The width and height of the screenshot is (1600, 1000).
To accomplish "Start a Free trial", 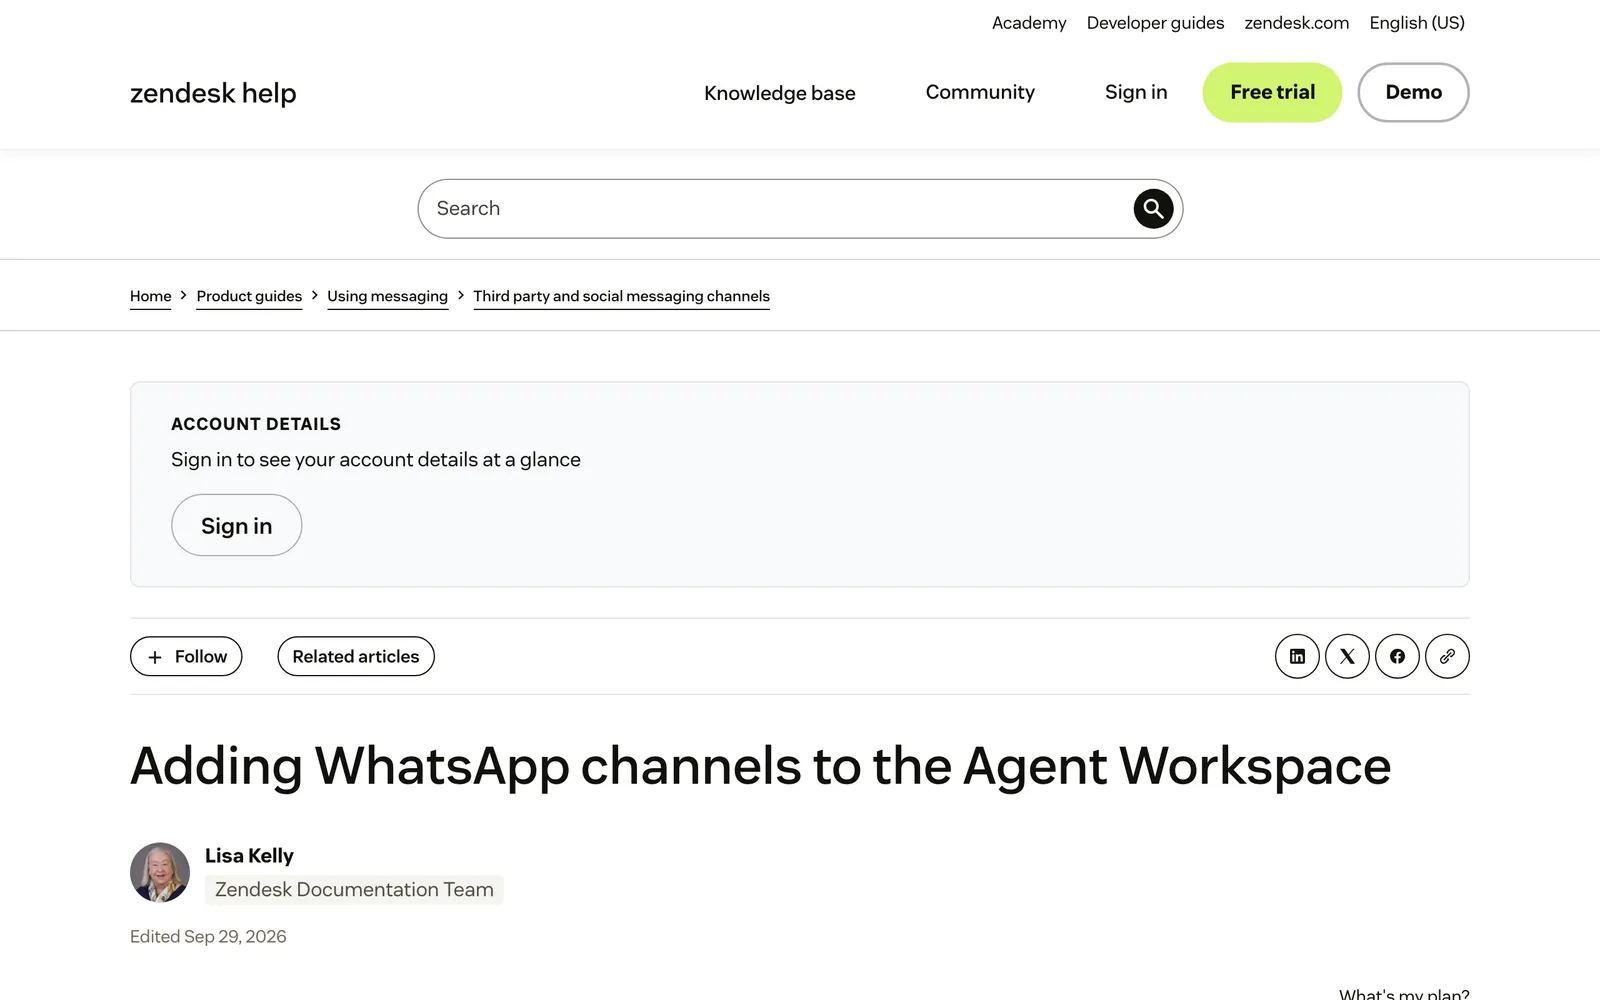I will point(1272,93).
